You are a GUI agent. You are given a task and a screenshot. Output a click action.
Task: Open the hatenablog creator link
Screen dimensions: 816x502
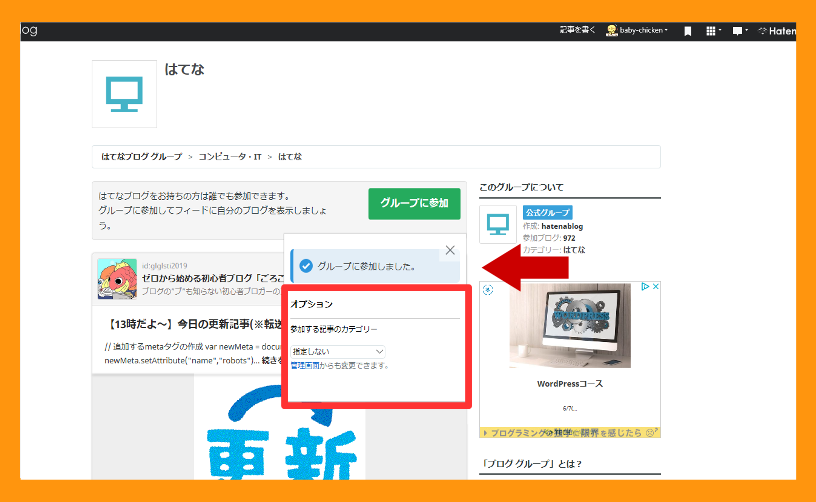click(x=562, y=226)
